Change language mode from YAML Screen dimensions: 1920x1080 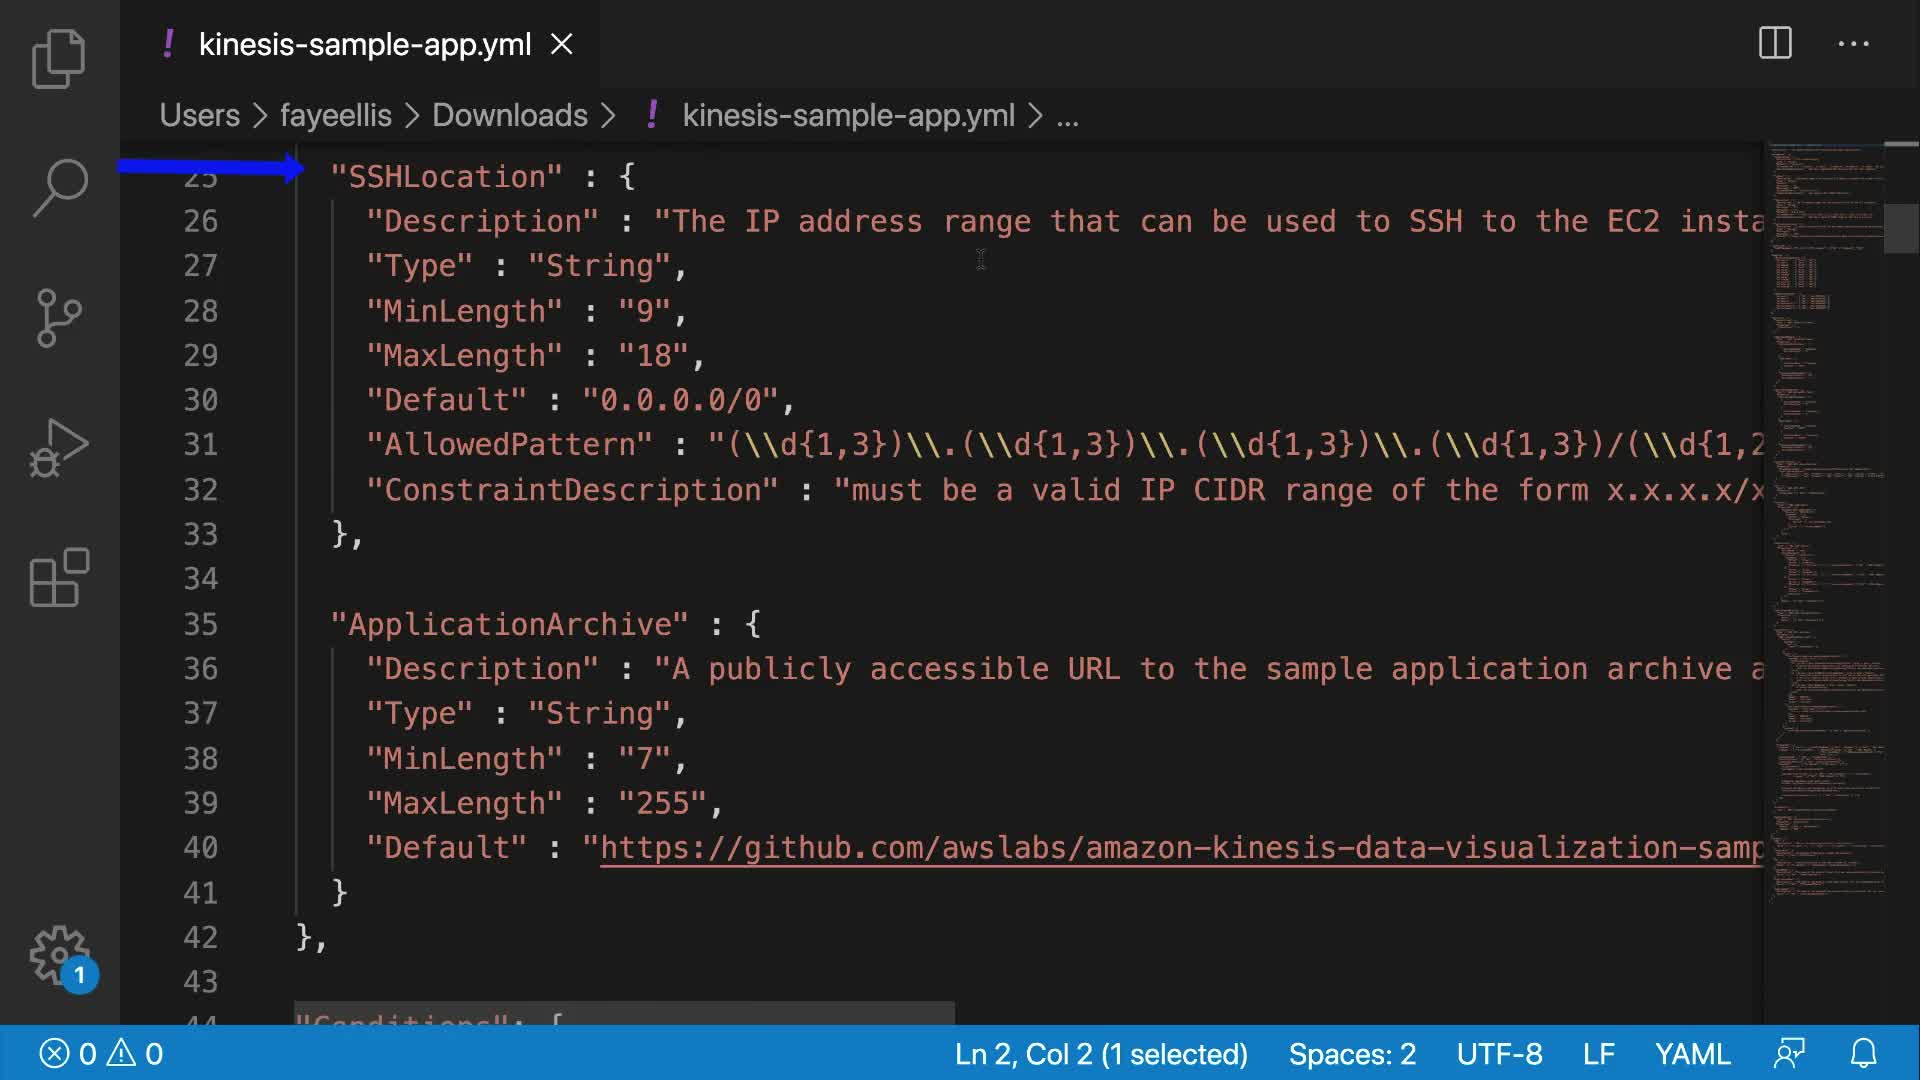click(x=1692, y=1054)
